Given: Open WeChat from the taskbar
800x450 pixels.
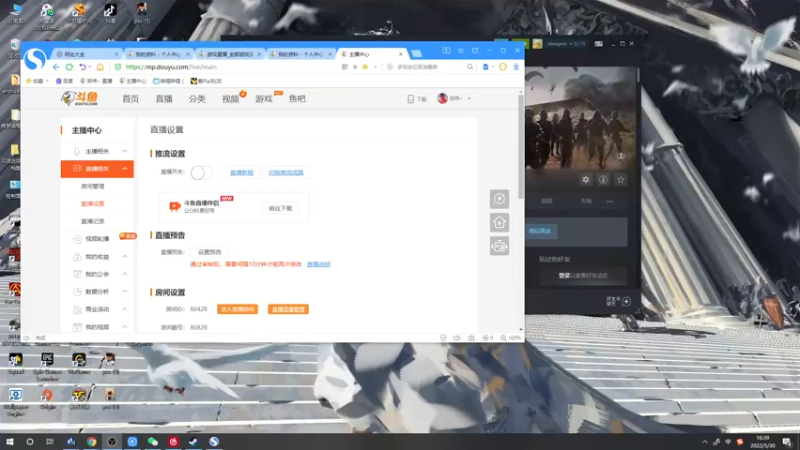Looking at the screenshot, I should (x=153, y=441).
